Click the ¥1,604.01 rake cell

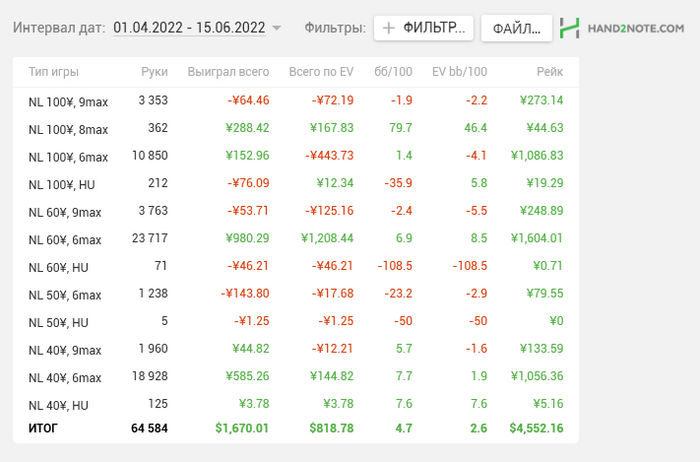click(x=537, y=238)
